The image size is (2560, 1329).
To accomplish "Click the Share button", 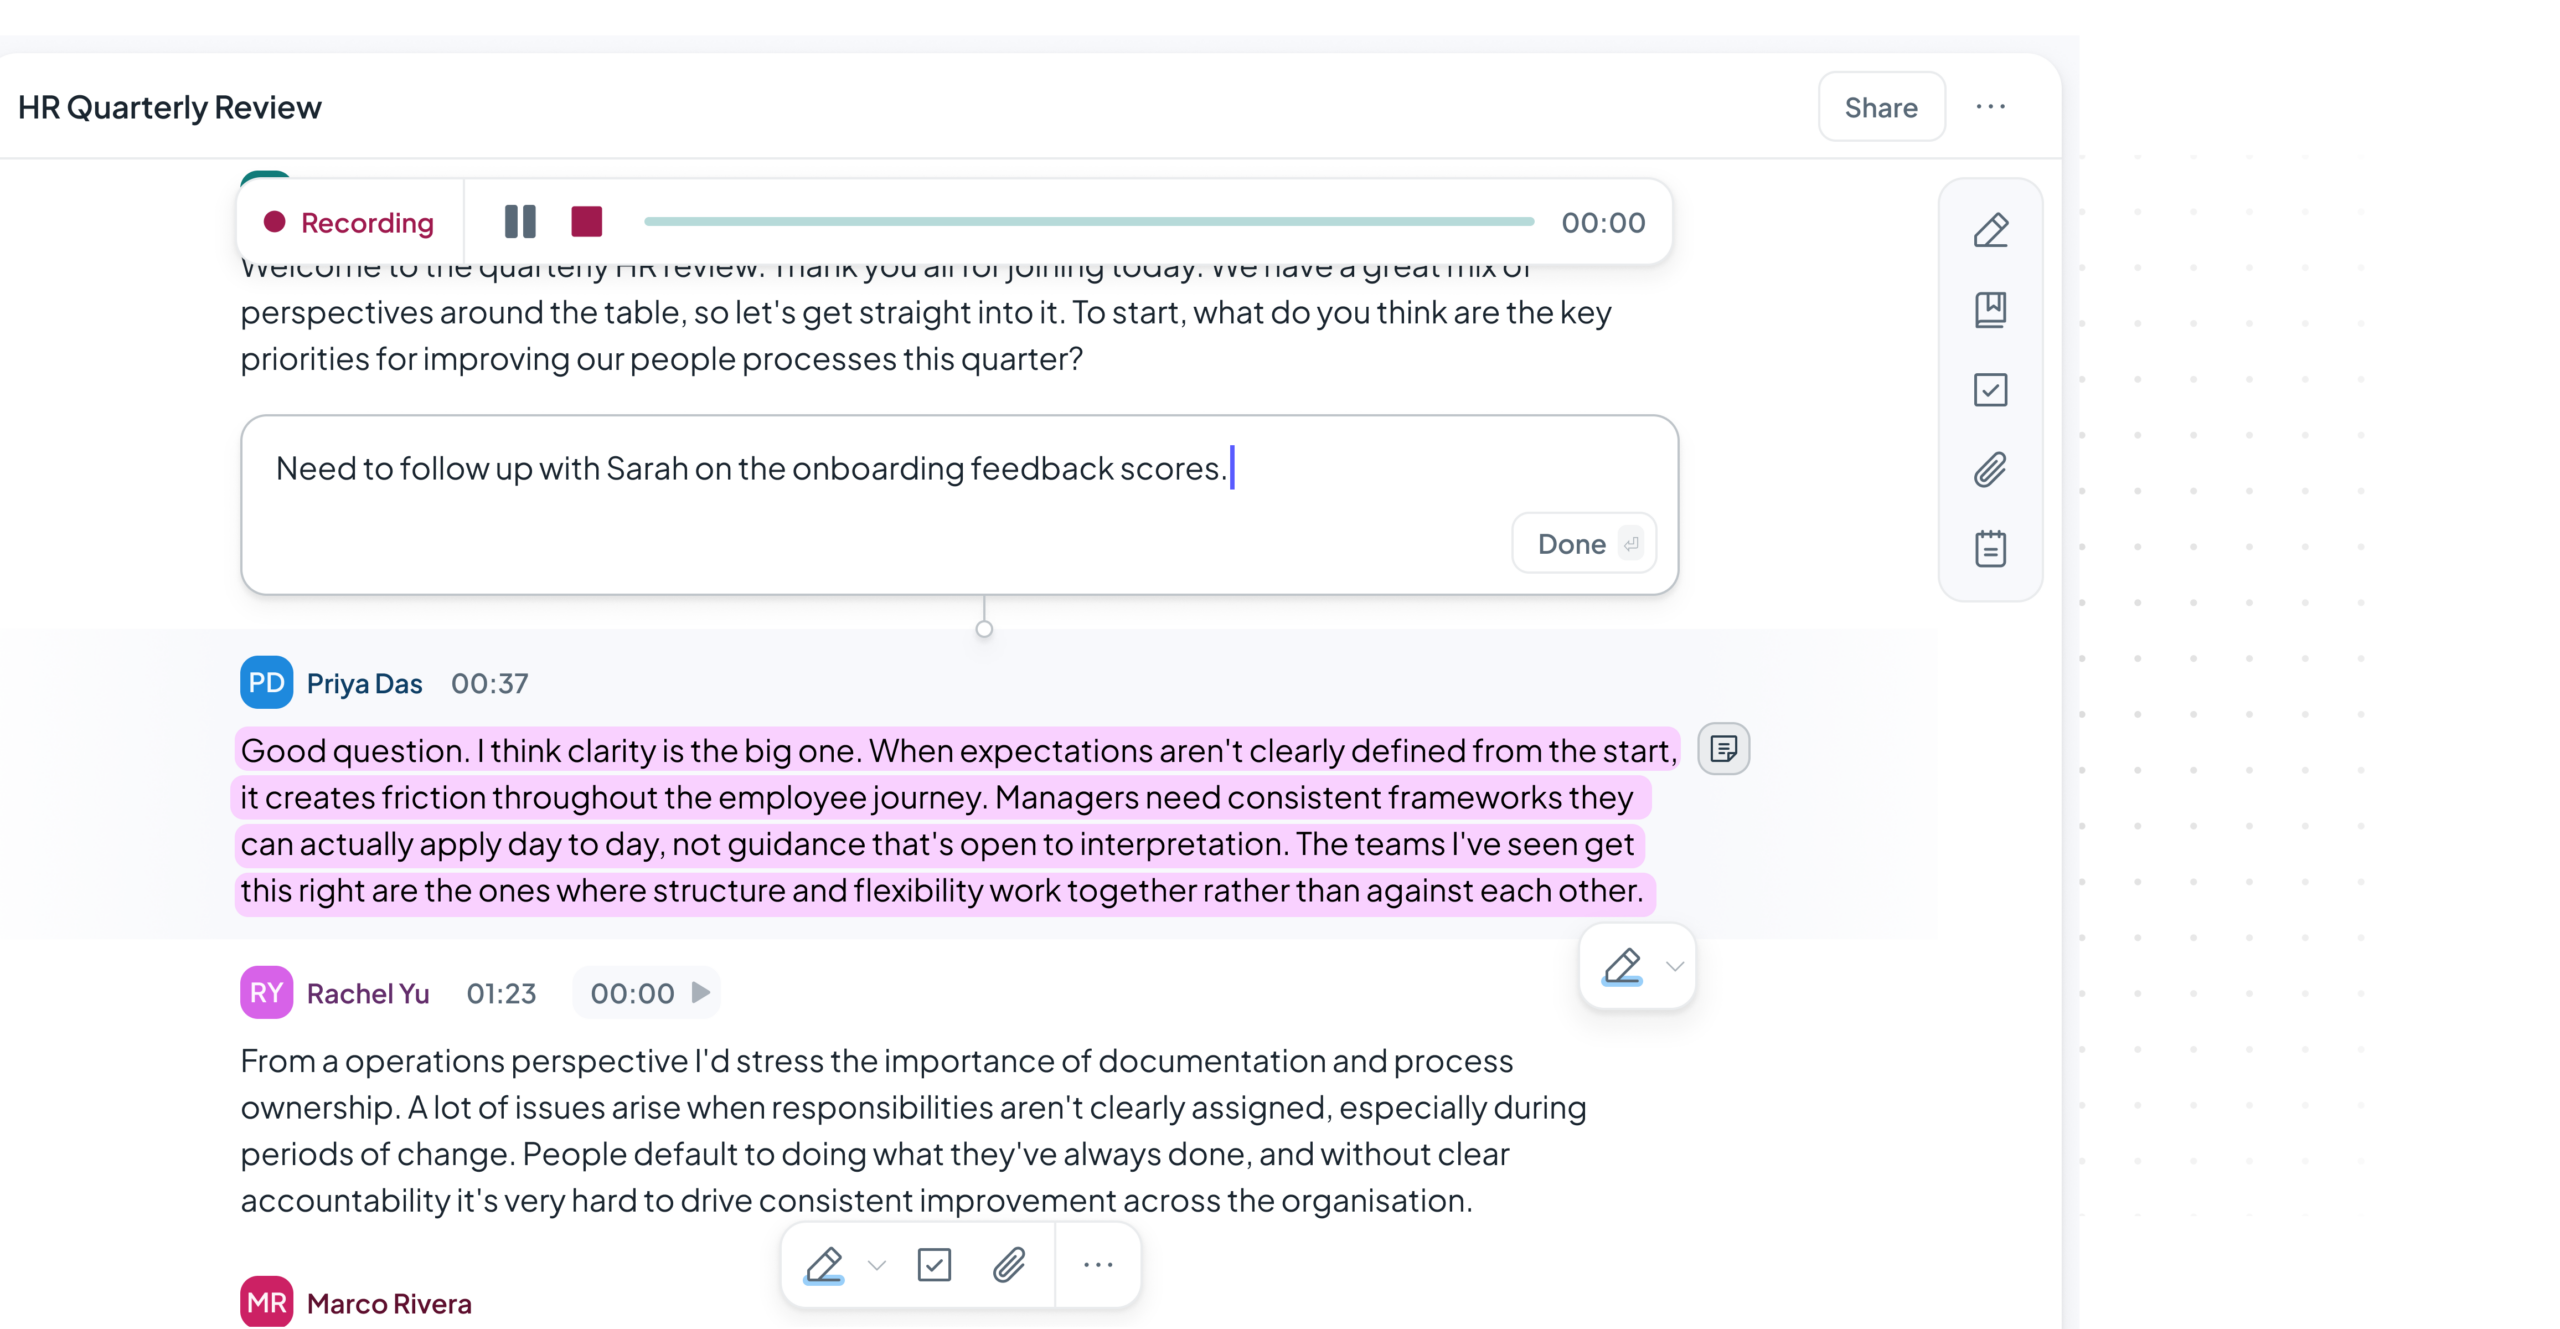I will 1880,107.
